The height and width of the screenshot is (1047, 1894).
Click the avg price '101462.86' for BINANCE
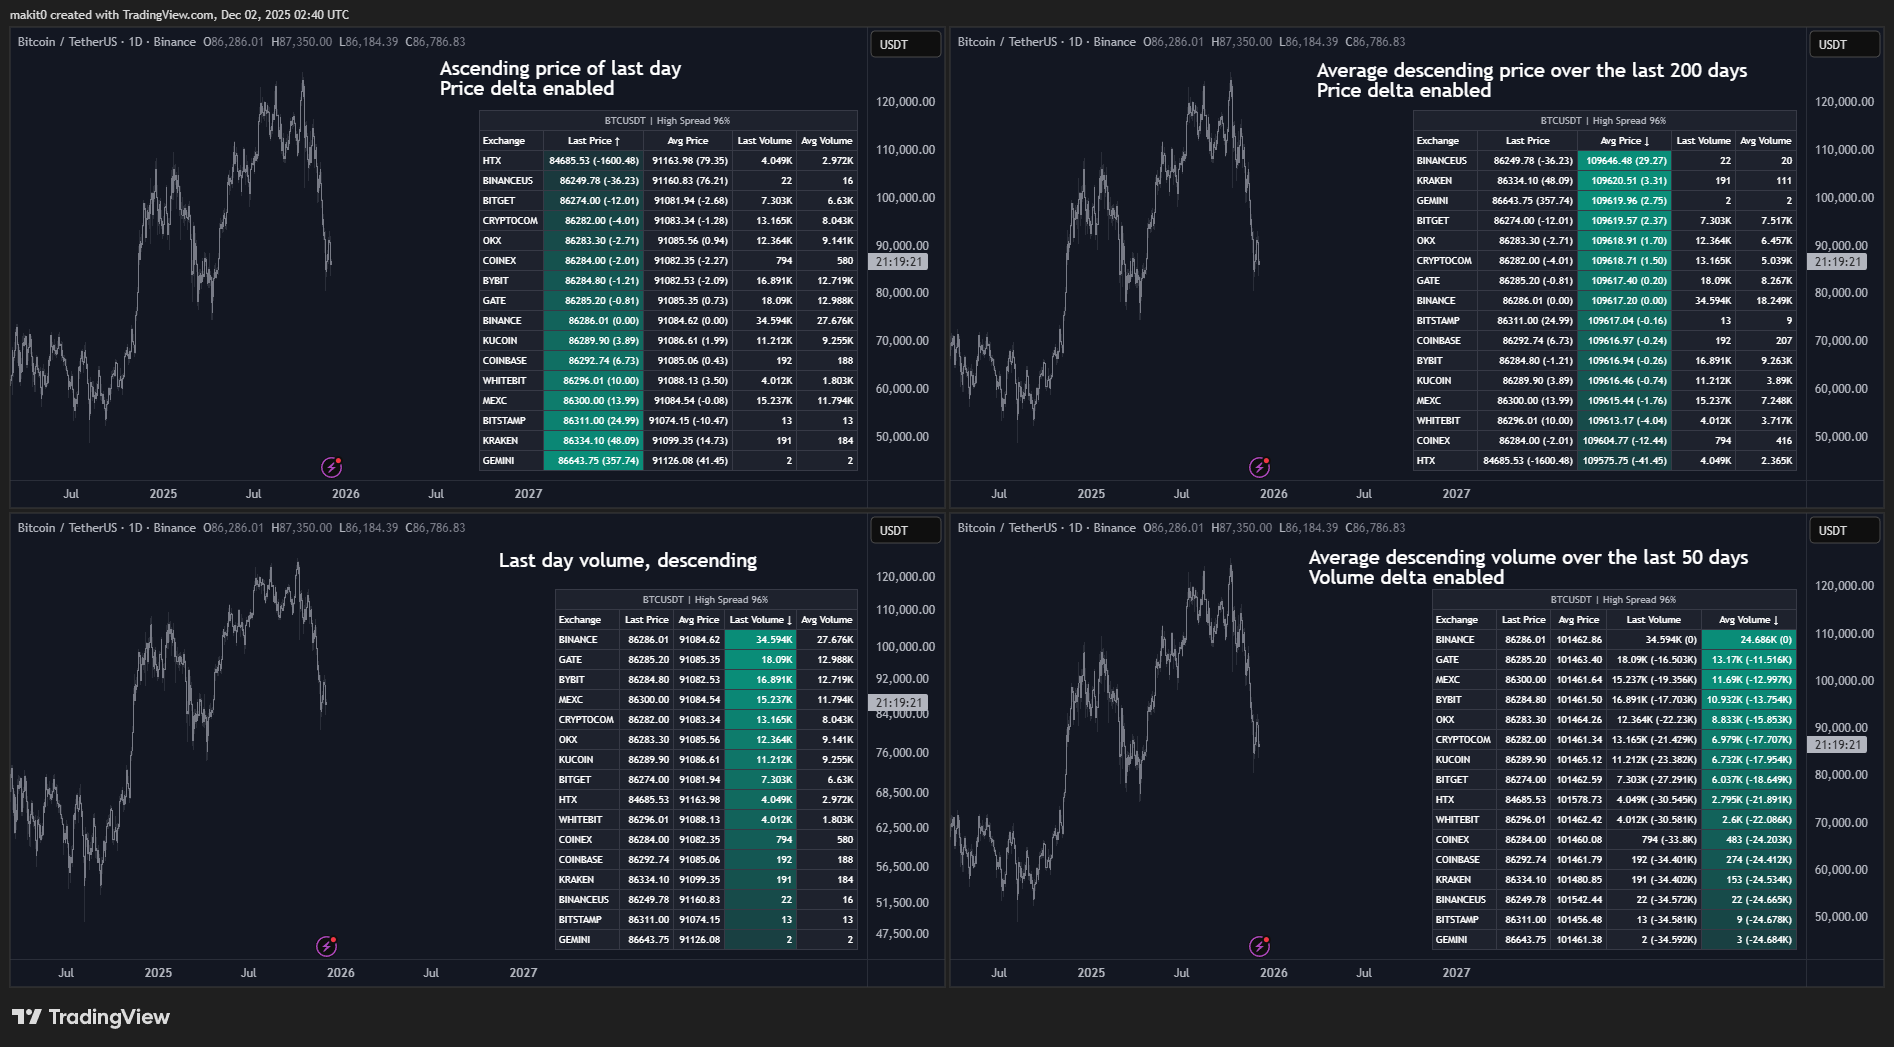tap(1580, 640)
